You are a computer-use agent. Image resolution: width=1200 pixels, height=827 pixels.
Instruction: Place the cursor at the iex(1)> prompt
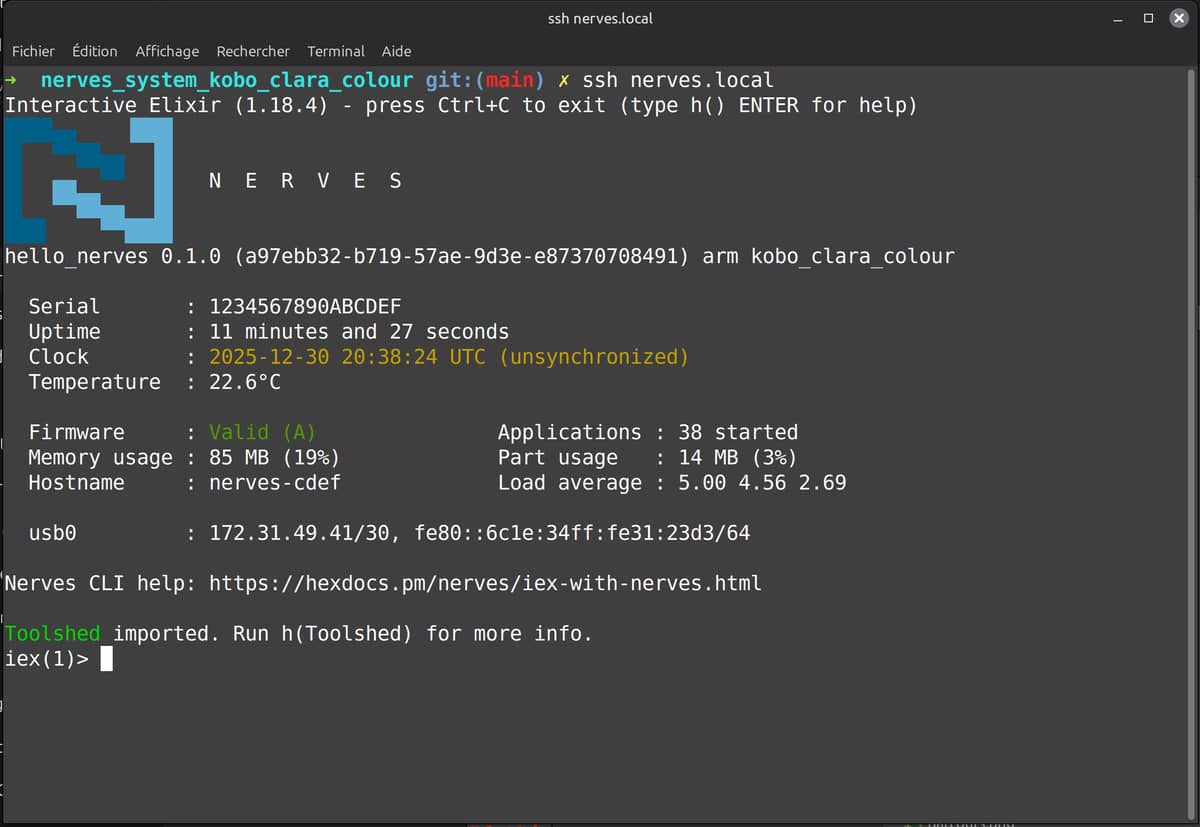[107, 659]
